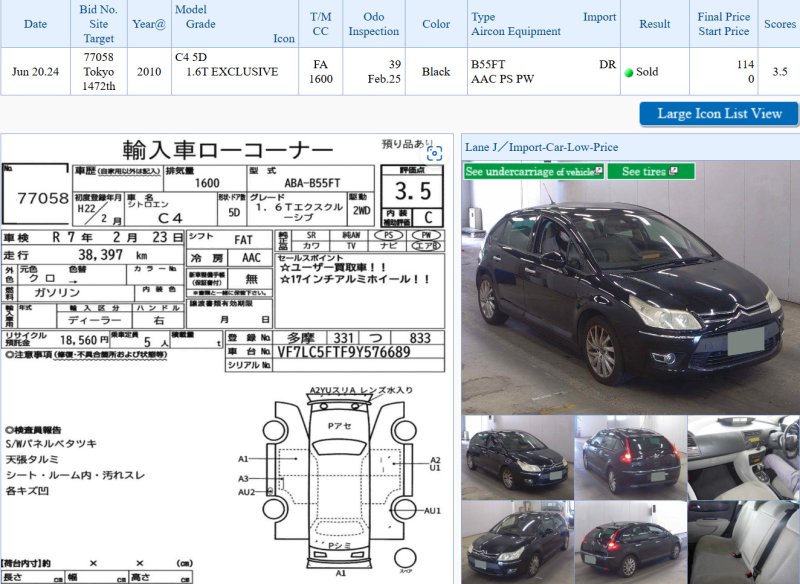This screenshot has width=800, height=584.
Task: Click the sheet number 77058 box
Action: (36, 194)
